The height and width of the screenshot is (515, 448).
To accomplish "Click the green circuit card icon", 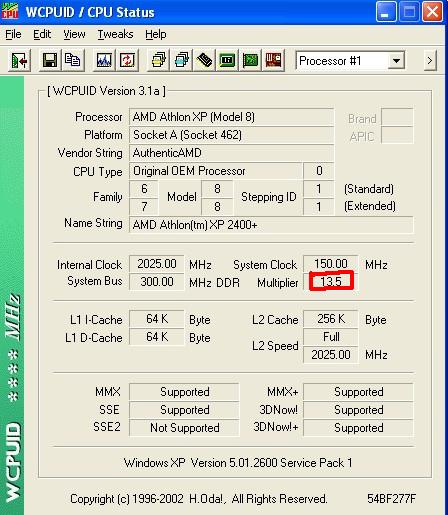I will 250,61.
